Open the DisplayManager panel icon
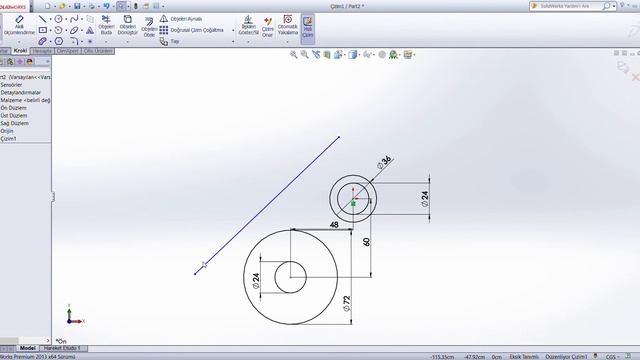Viewport: 640px width, 360px height. point(29,62)
